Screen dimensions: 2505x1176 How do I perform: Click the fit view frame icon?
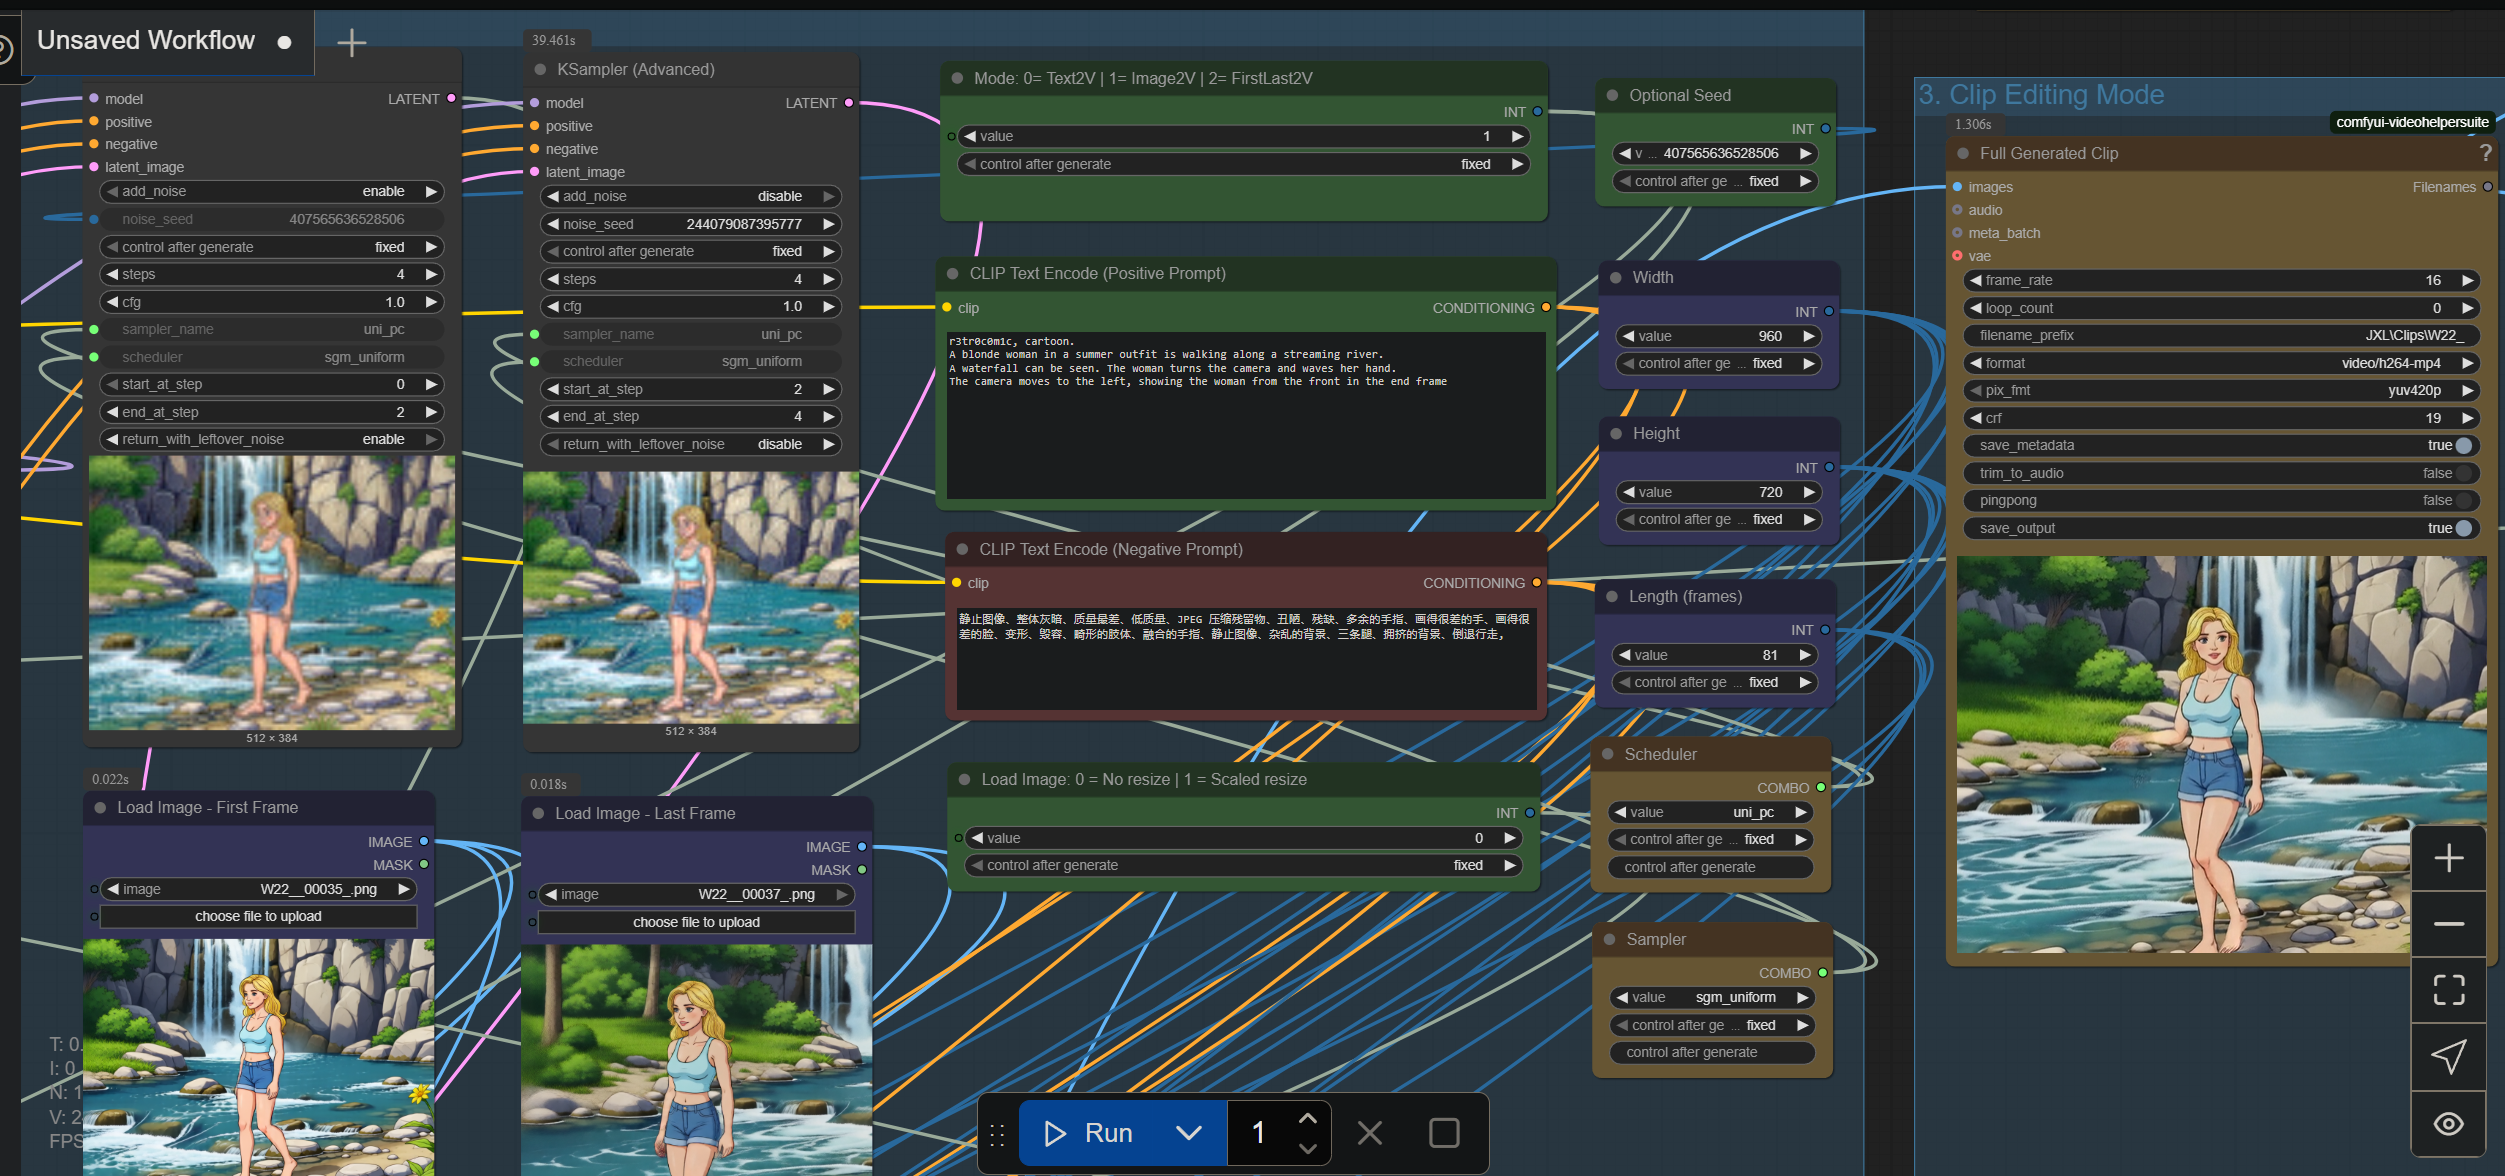pos(2448,990)
